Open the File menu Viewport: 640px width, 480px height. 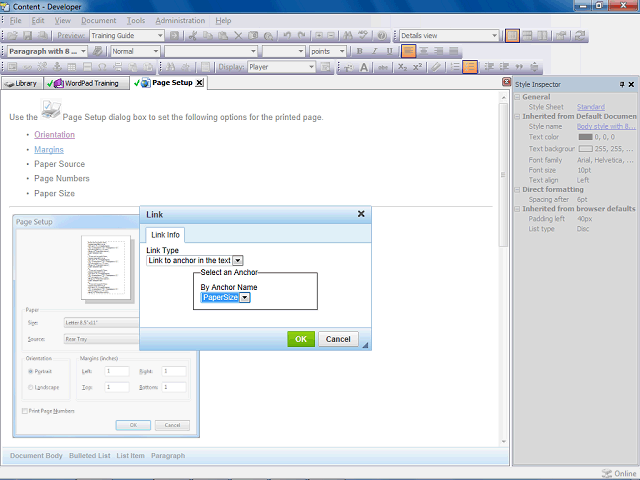(16, 20)
